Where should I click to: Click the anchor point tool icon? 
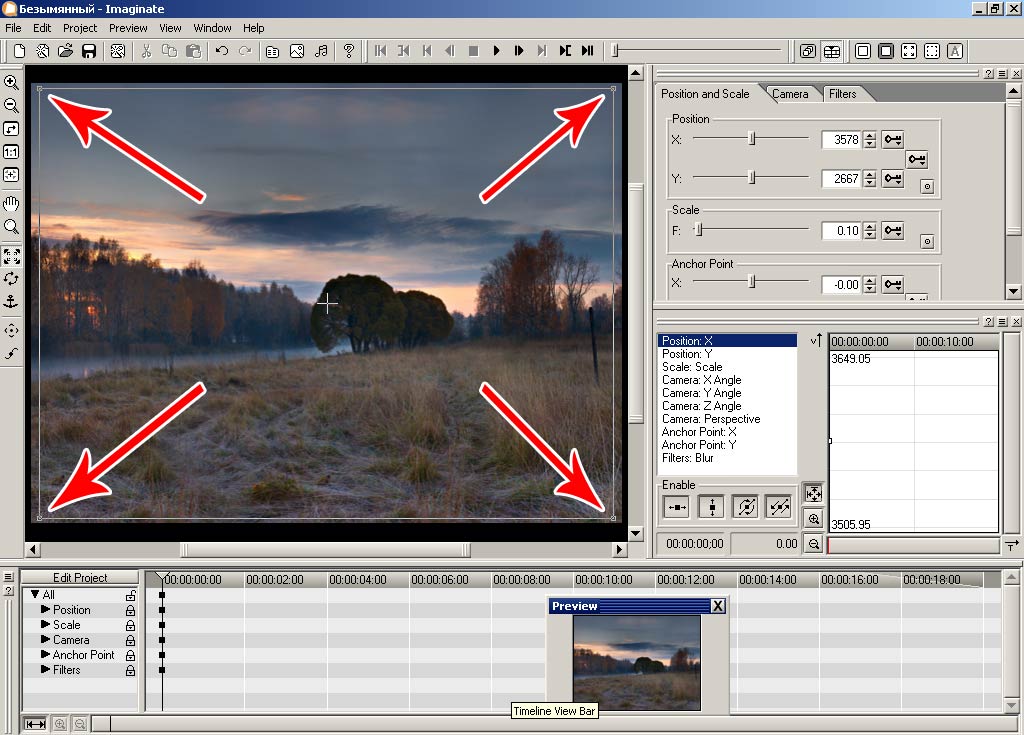coord(11,301)
